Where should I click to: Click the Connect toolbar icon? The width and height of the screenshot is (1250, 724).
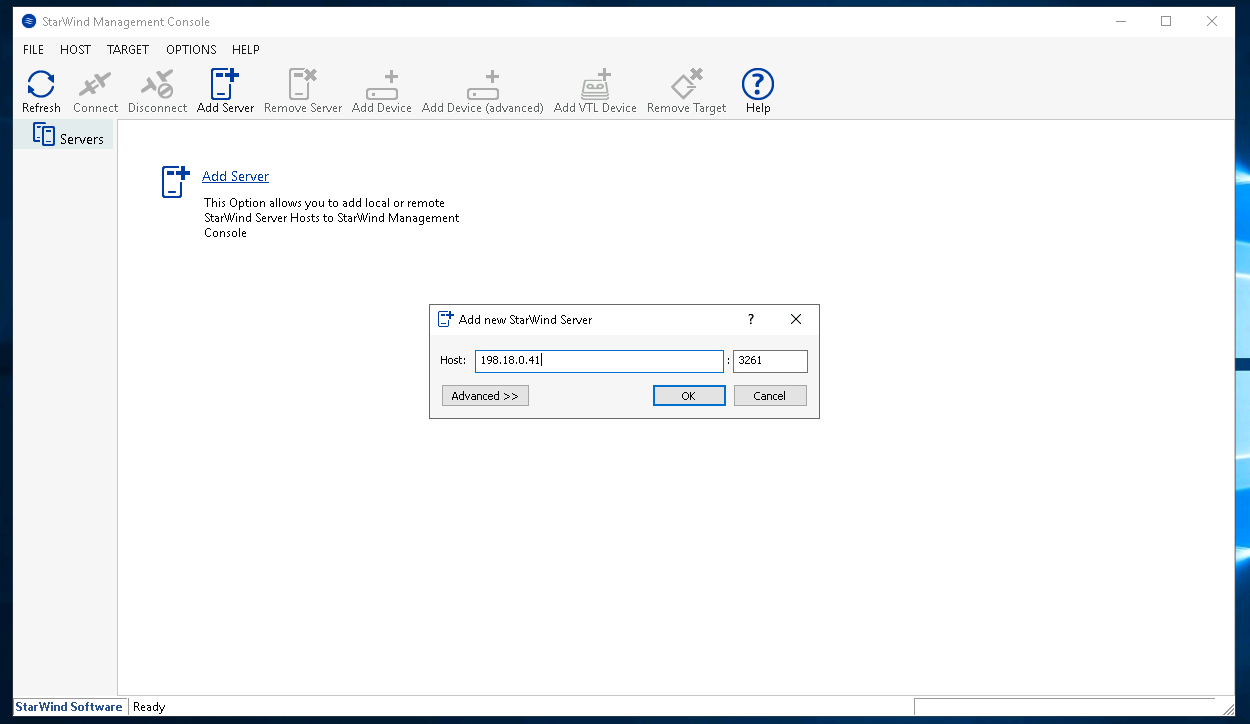pos(95,90)
